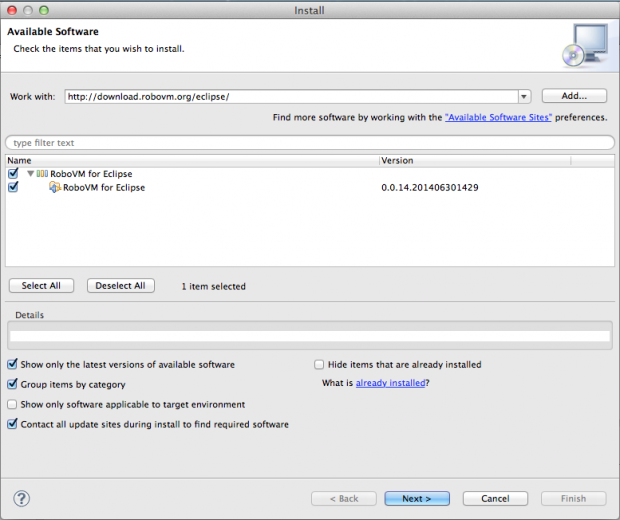
Task: Collapse the RoboVM for Eclipse tree category
Action: pos(30,174)
